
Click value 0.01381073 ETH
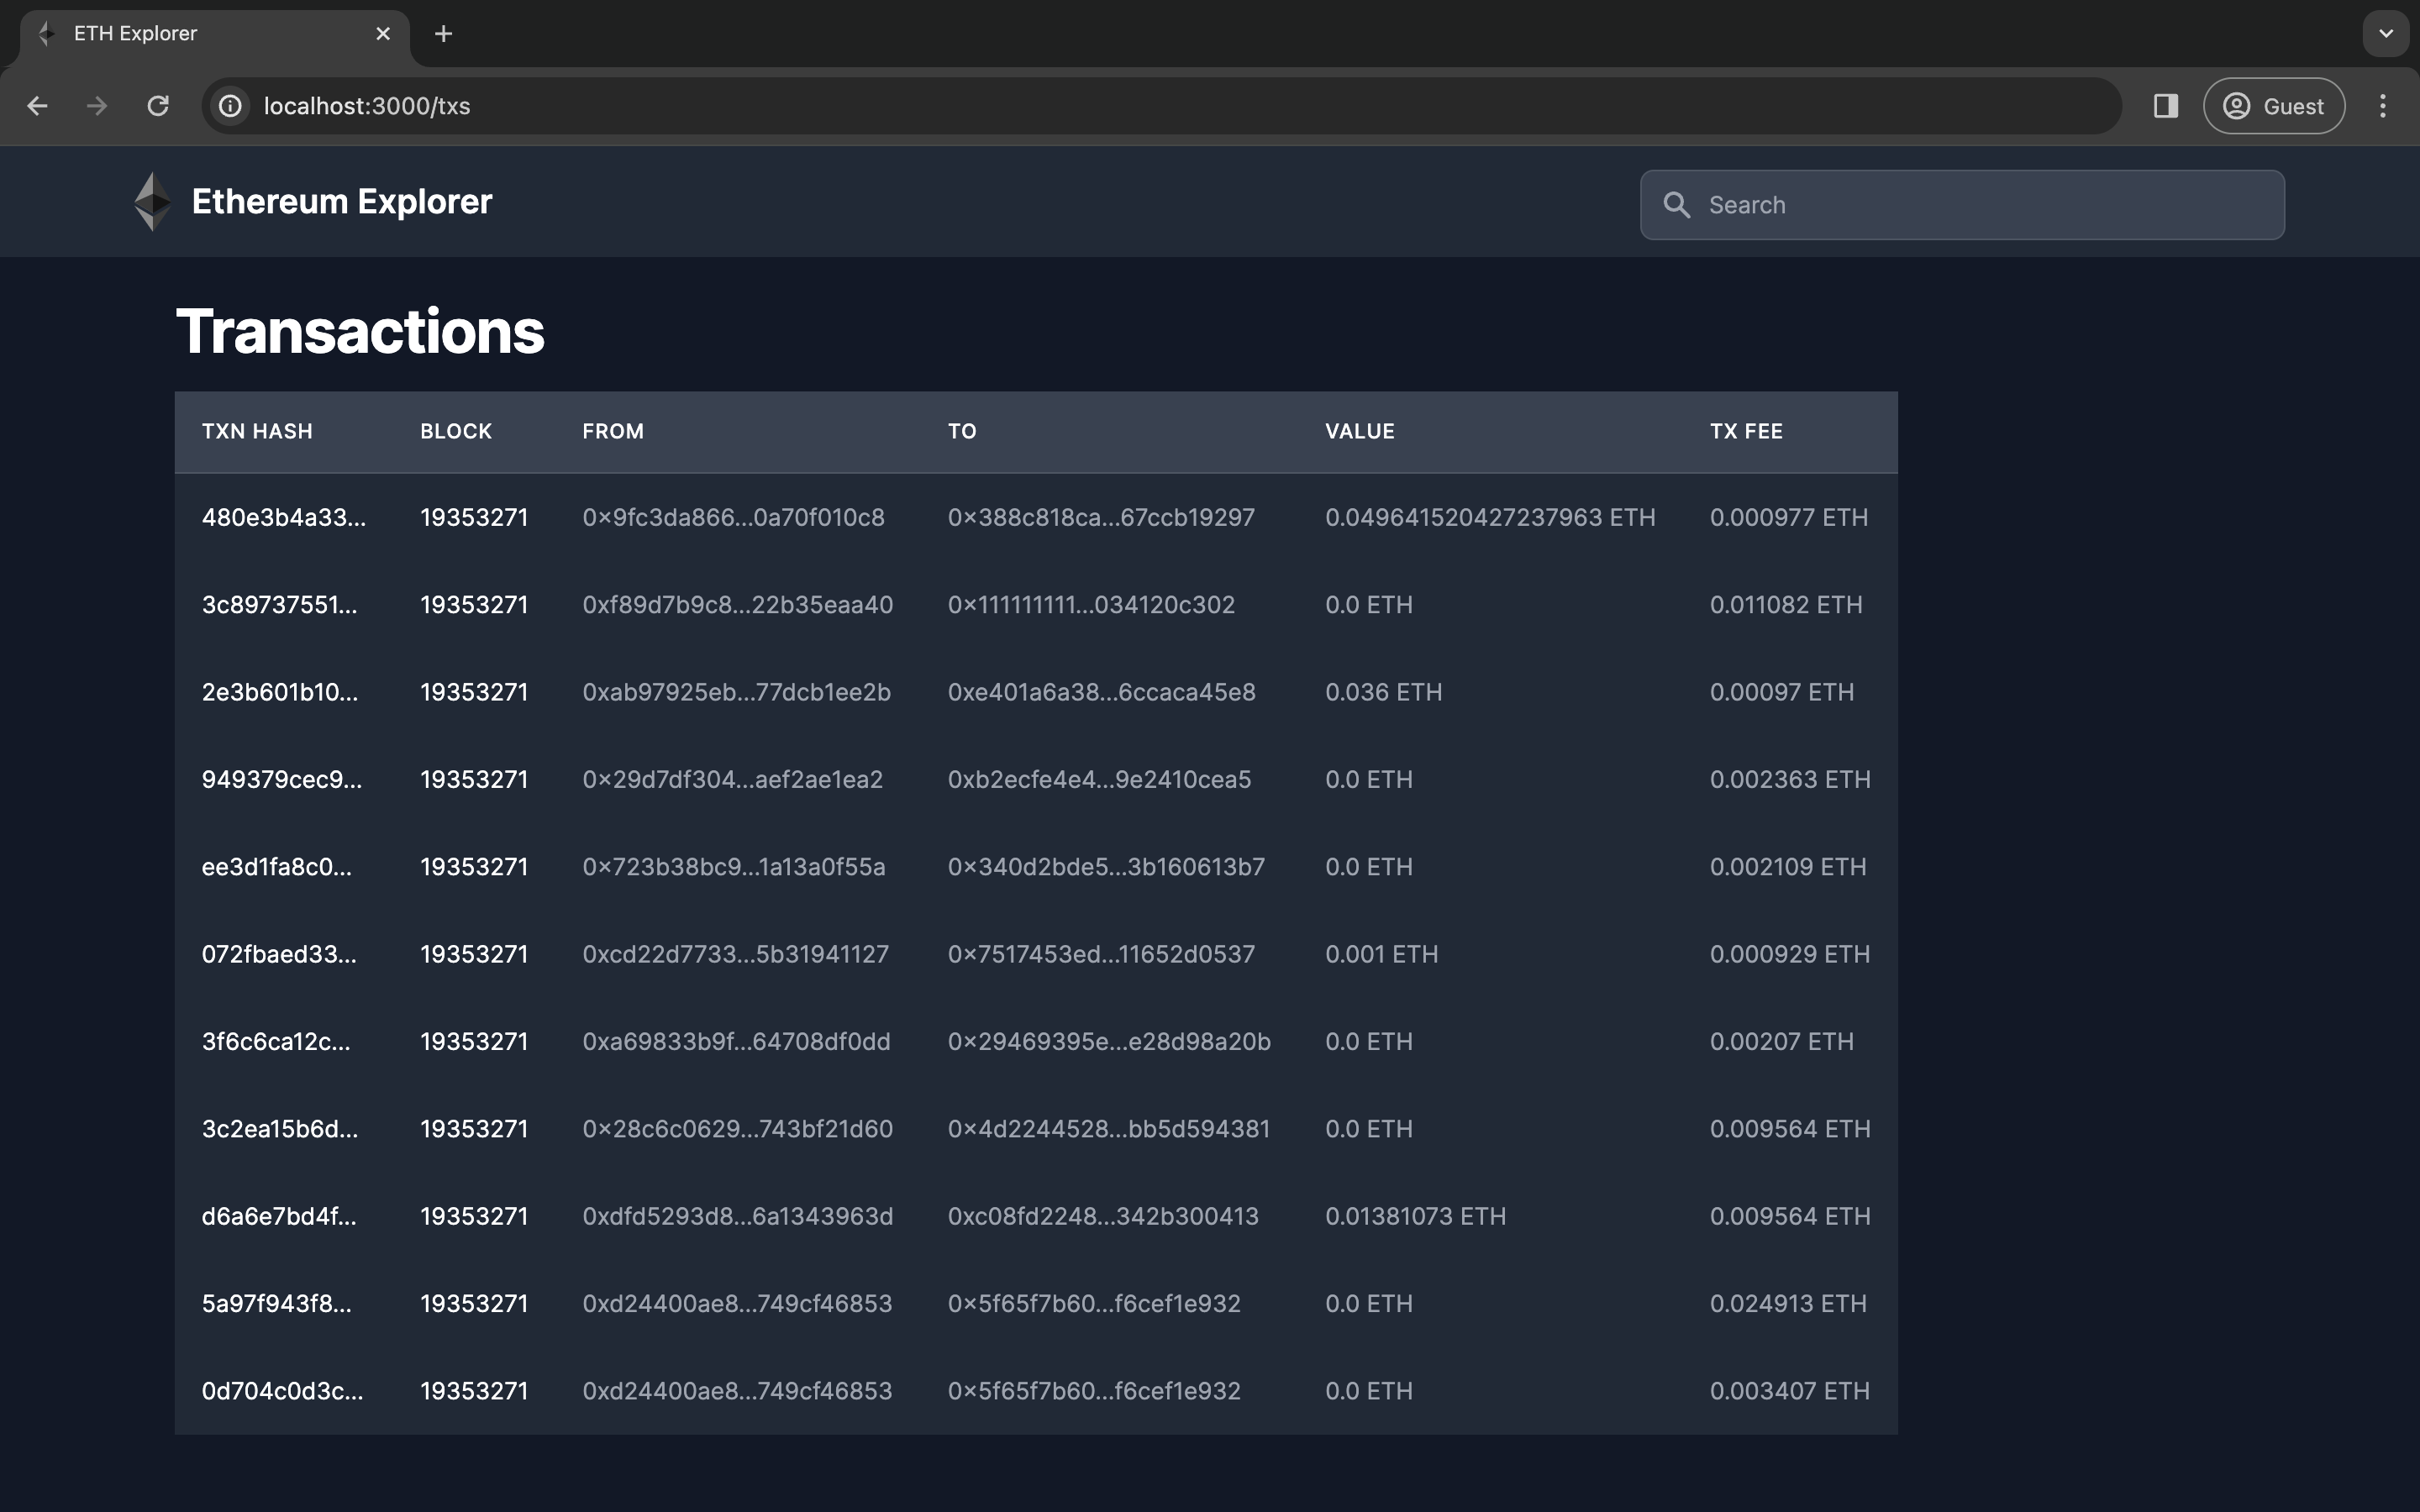pyautogui.click(x=1416, y=1216)
